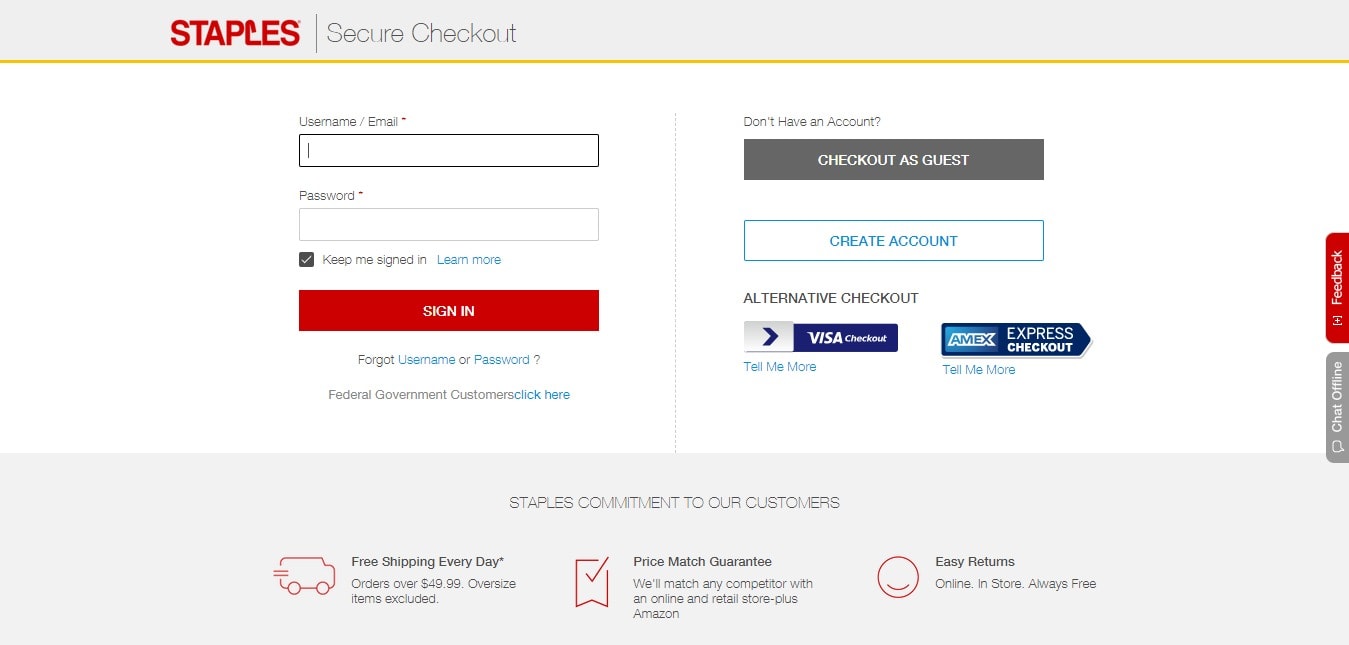Submit with the red Sign In button
This screenshot has height=645, width=1349.
click(449, 311)
